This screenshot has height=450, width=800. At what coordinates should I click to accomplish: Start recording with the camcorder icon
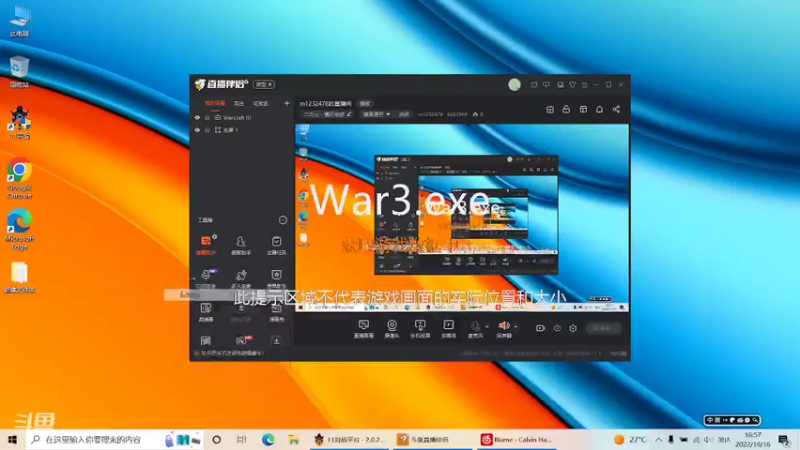click(540, 328)
